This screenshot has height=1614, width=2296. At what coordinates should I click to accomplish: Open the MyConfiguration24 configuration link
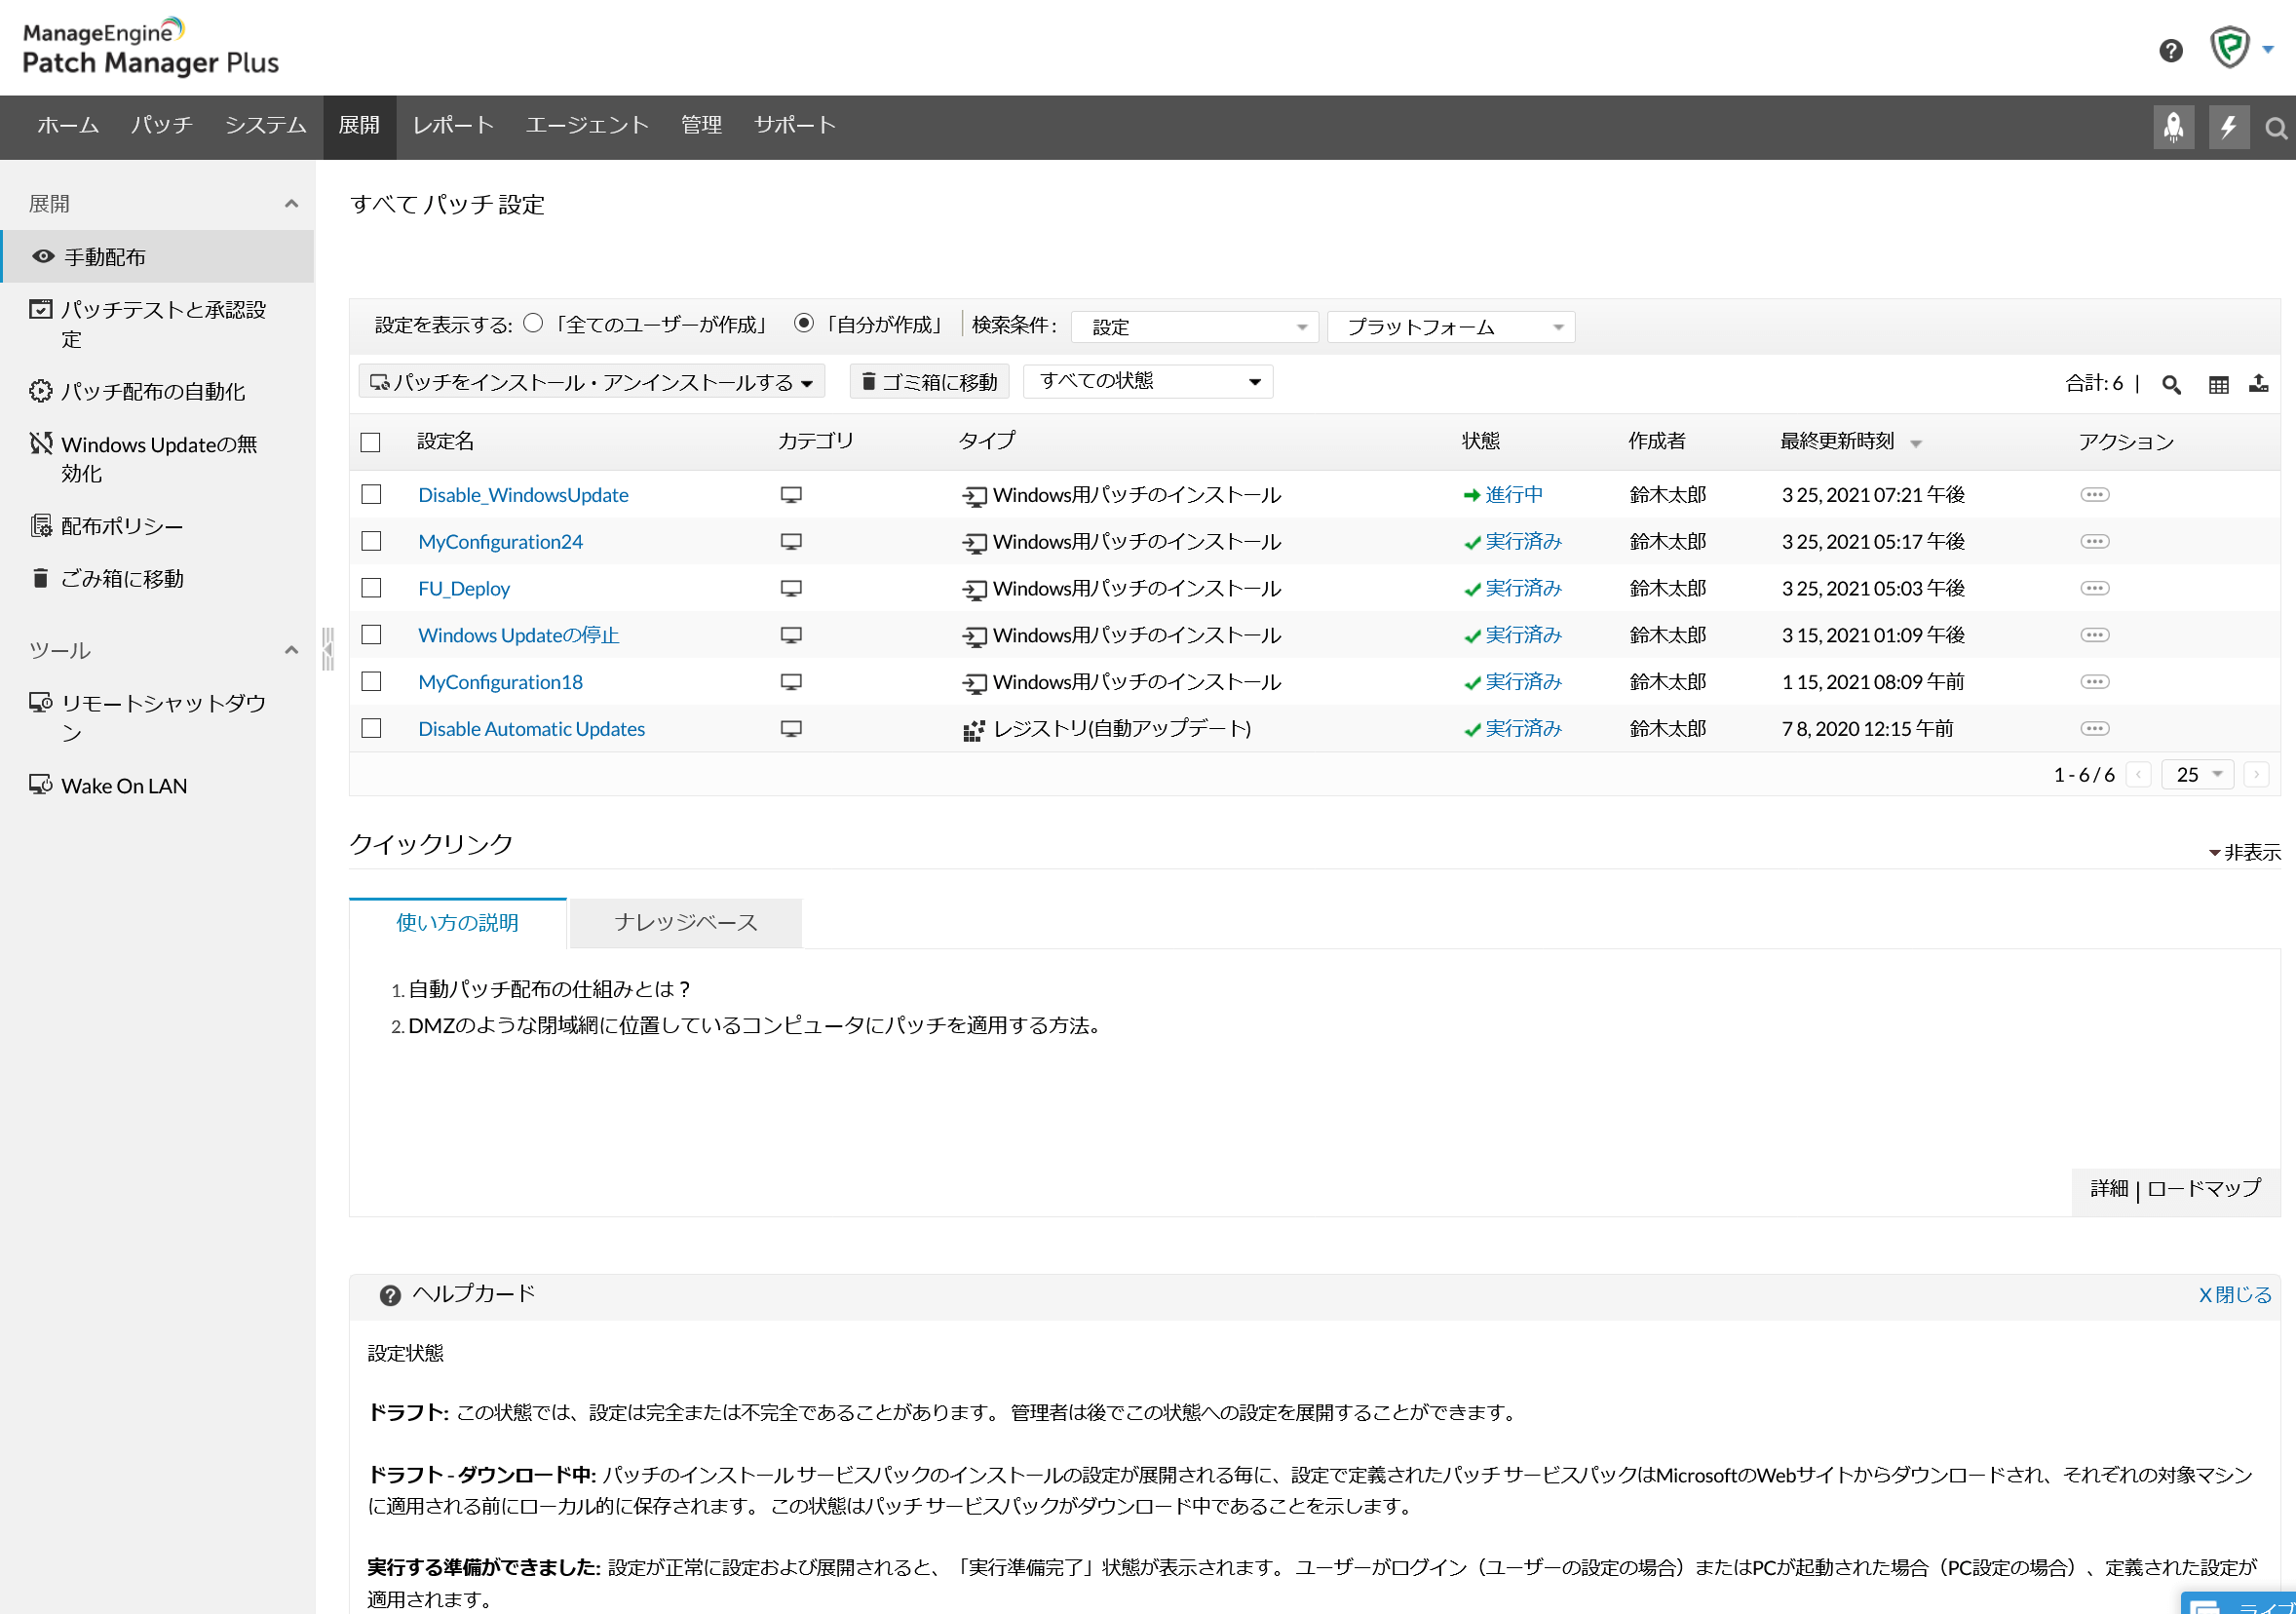click(x=500, y=541)
